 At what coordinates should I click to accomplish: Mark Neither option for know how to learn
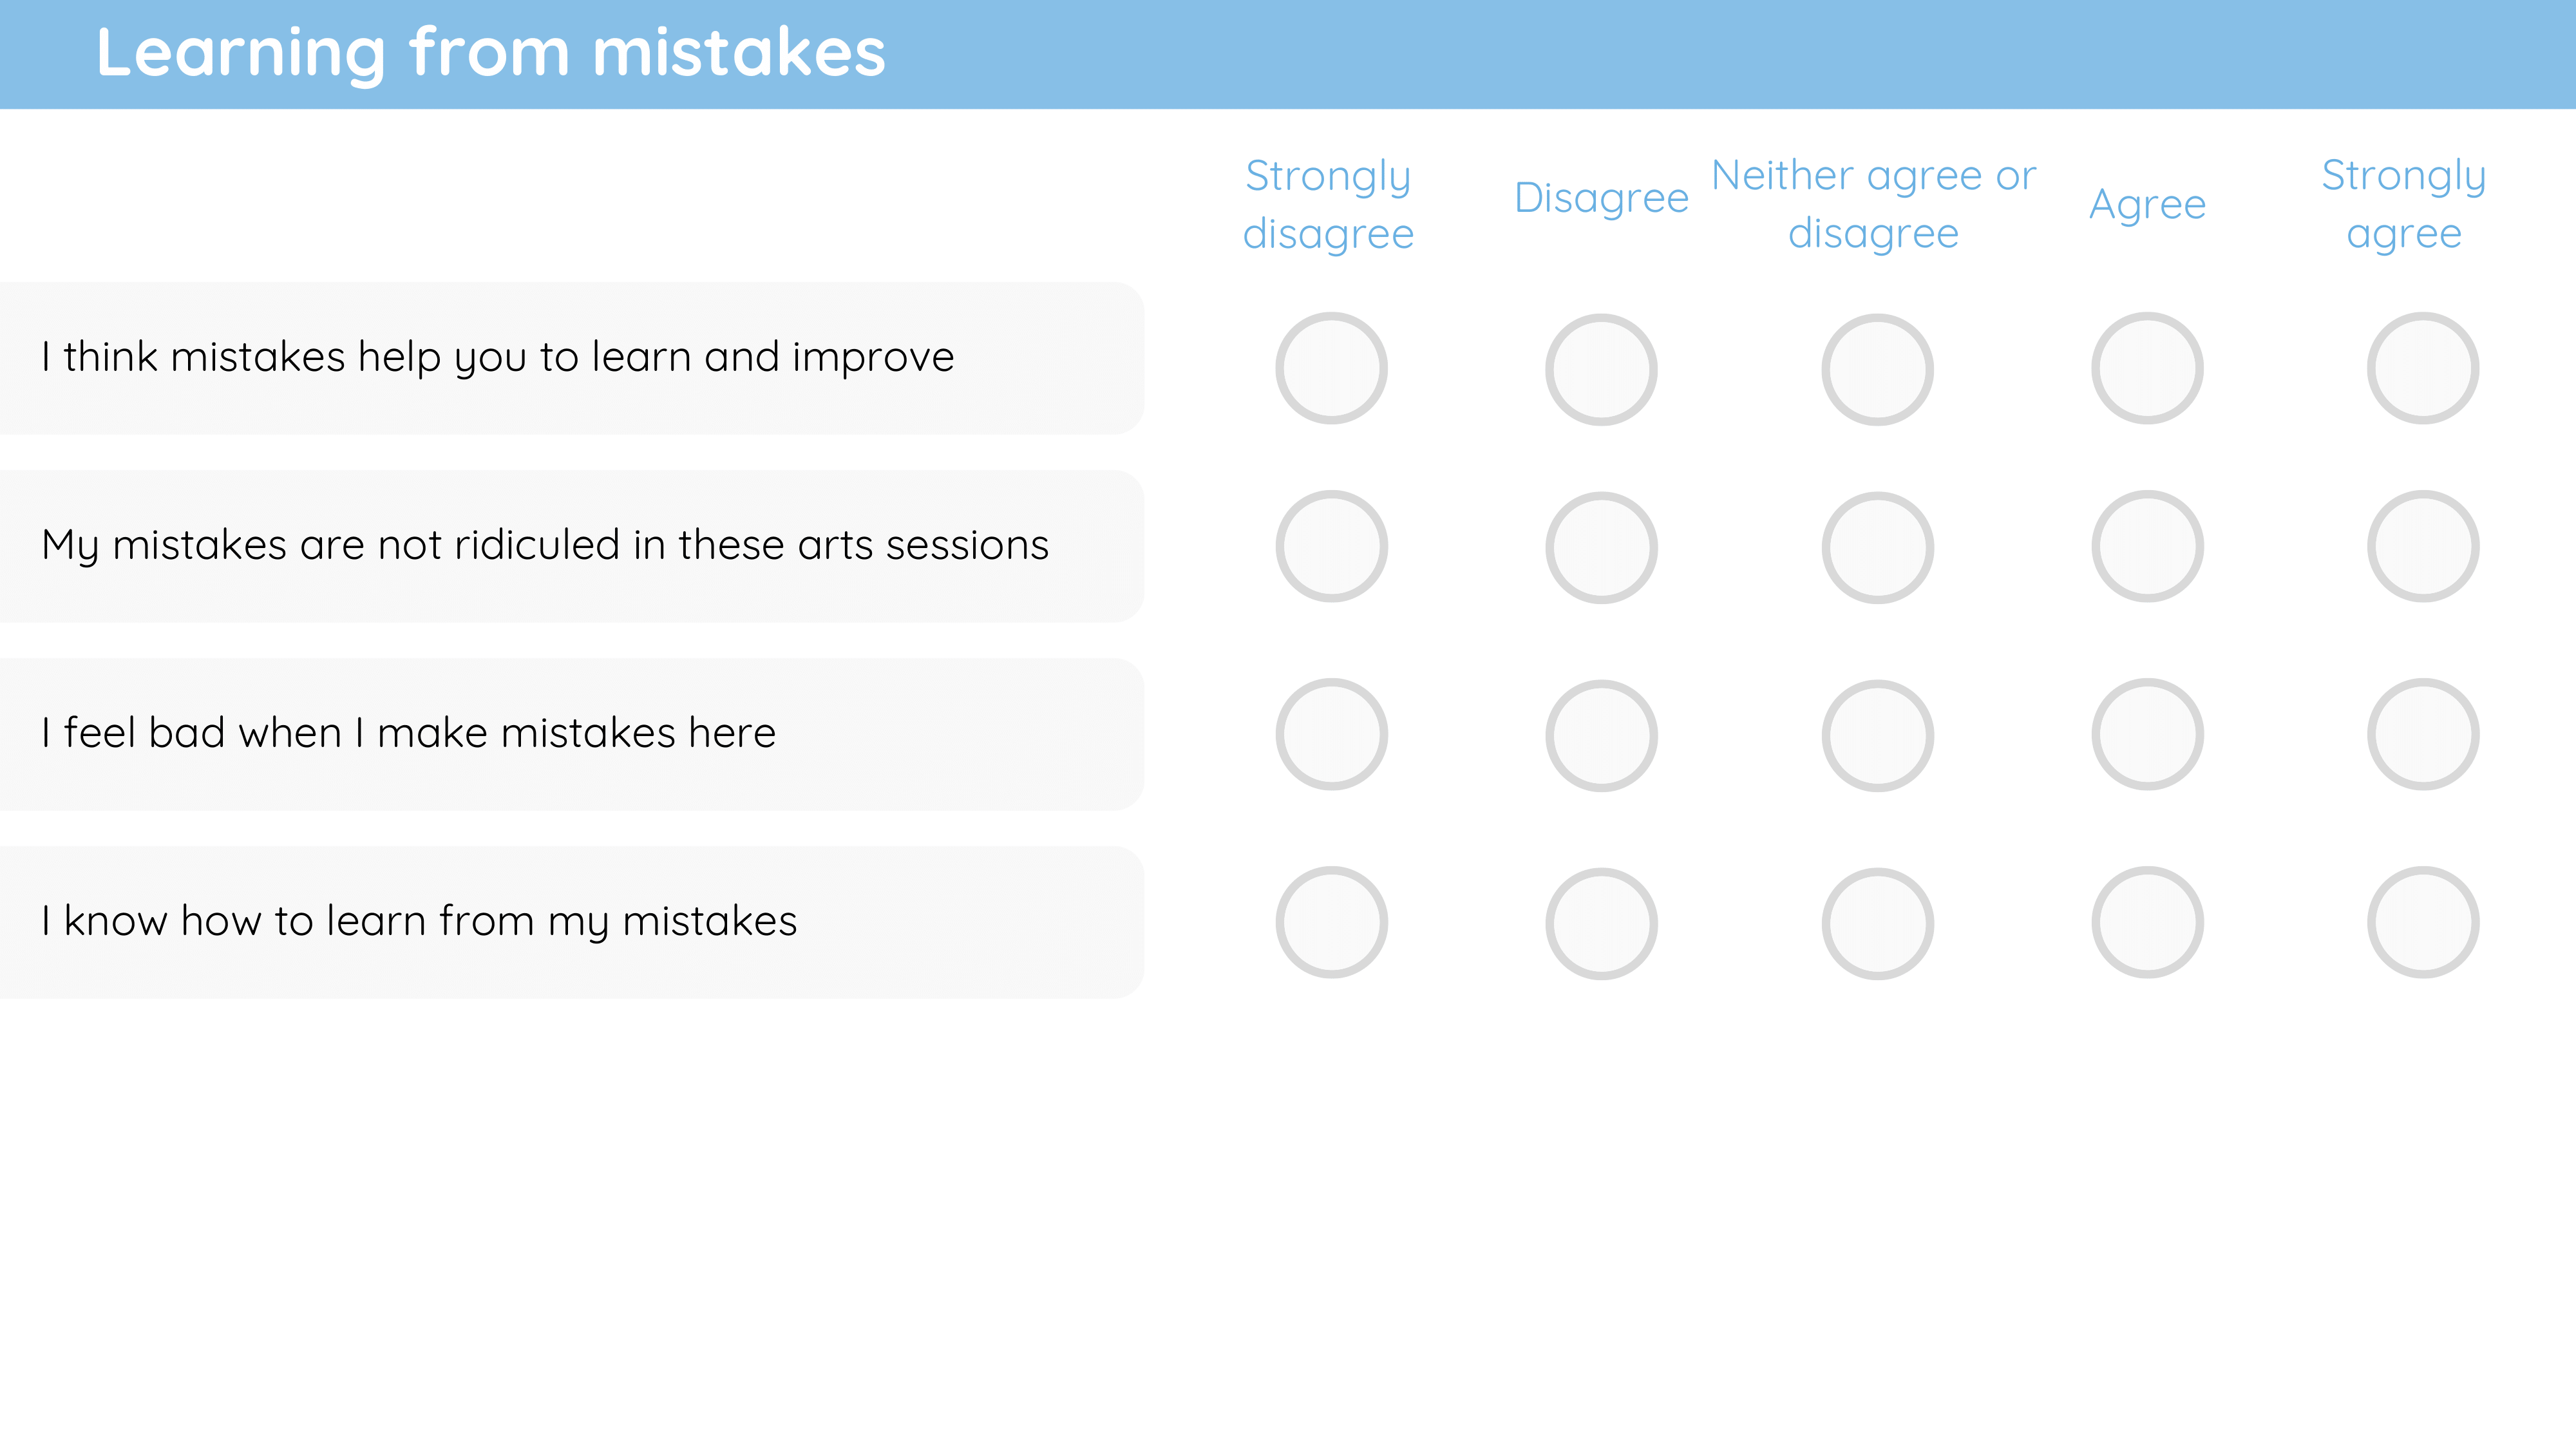1877,924
